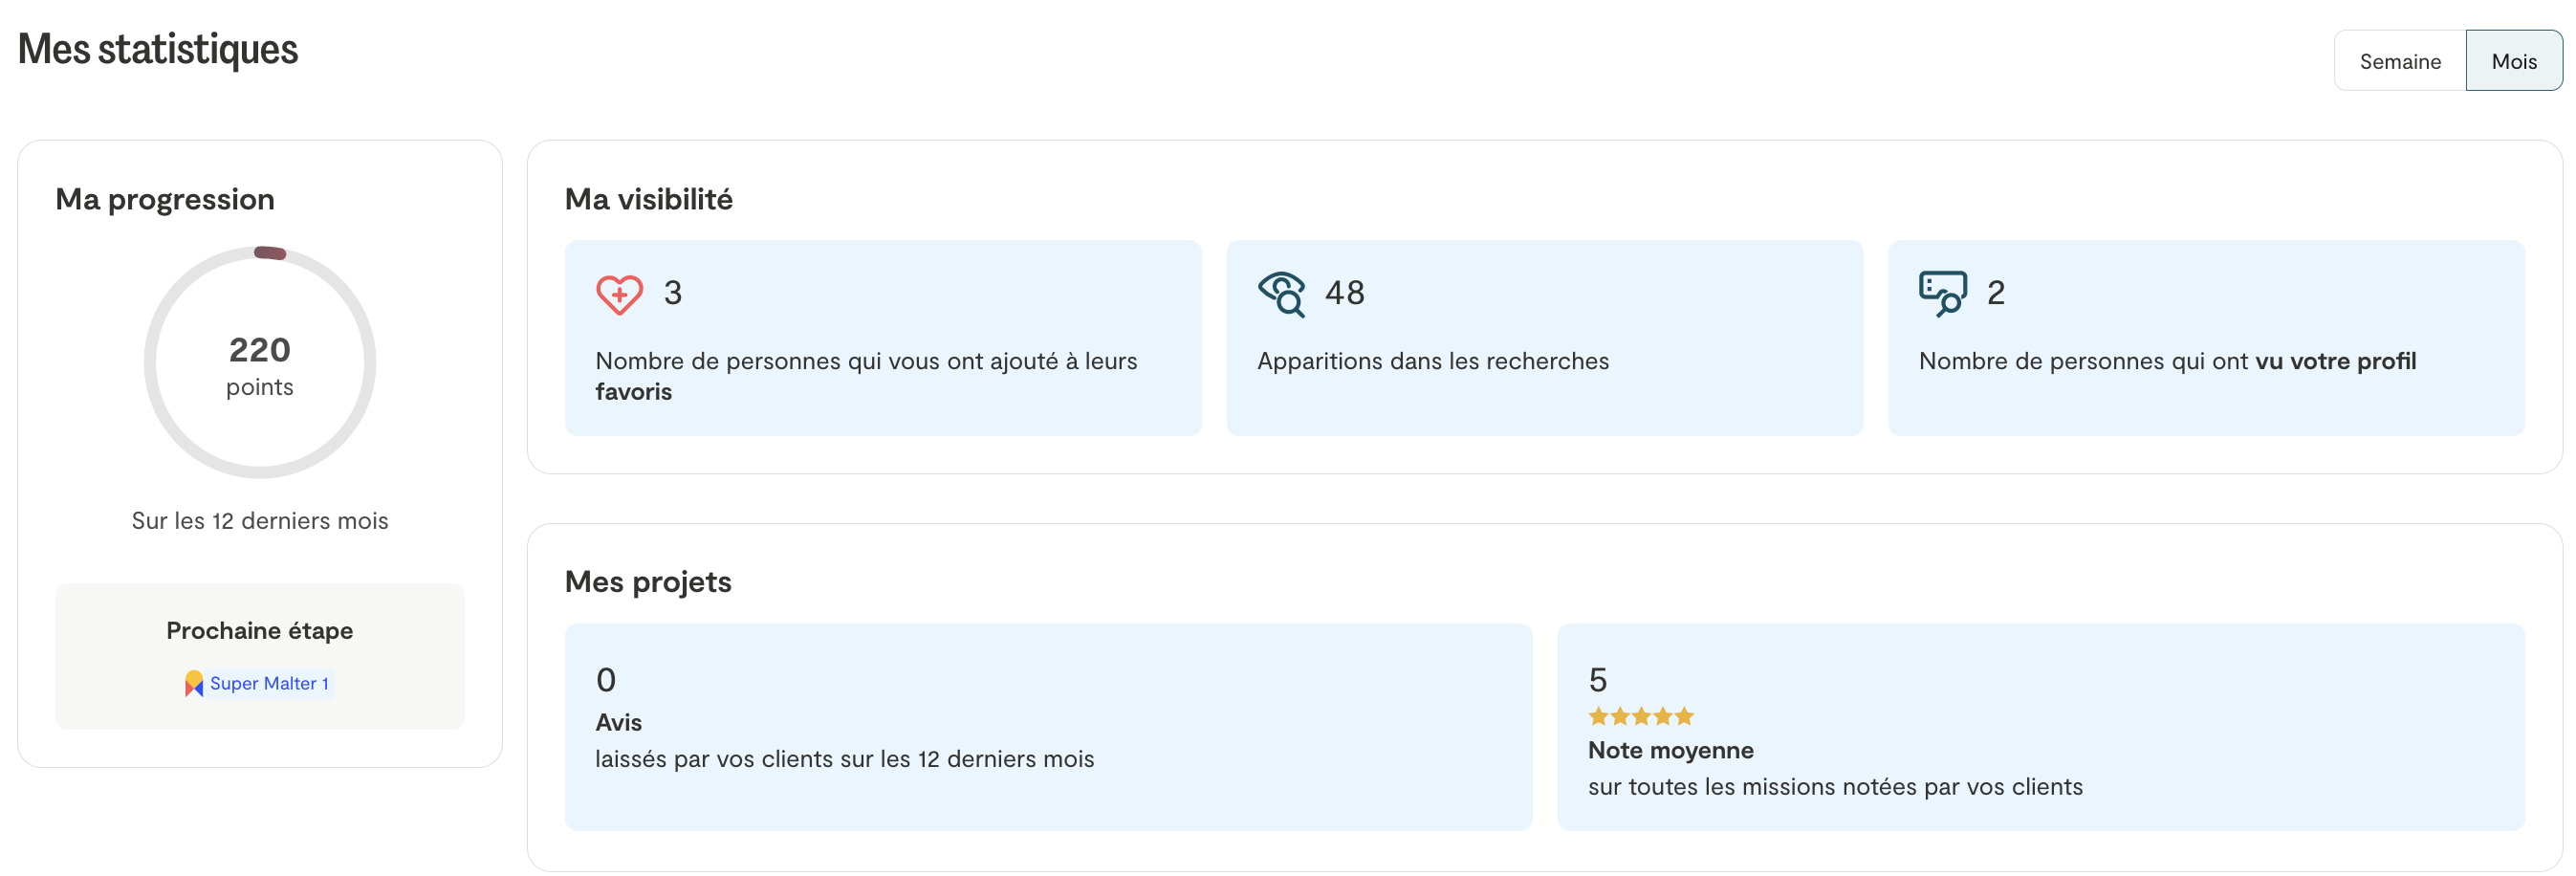Click the Ma visibilité heading

(648, 199)
